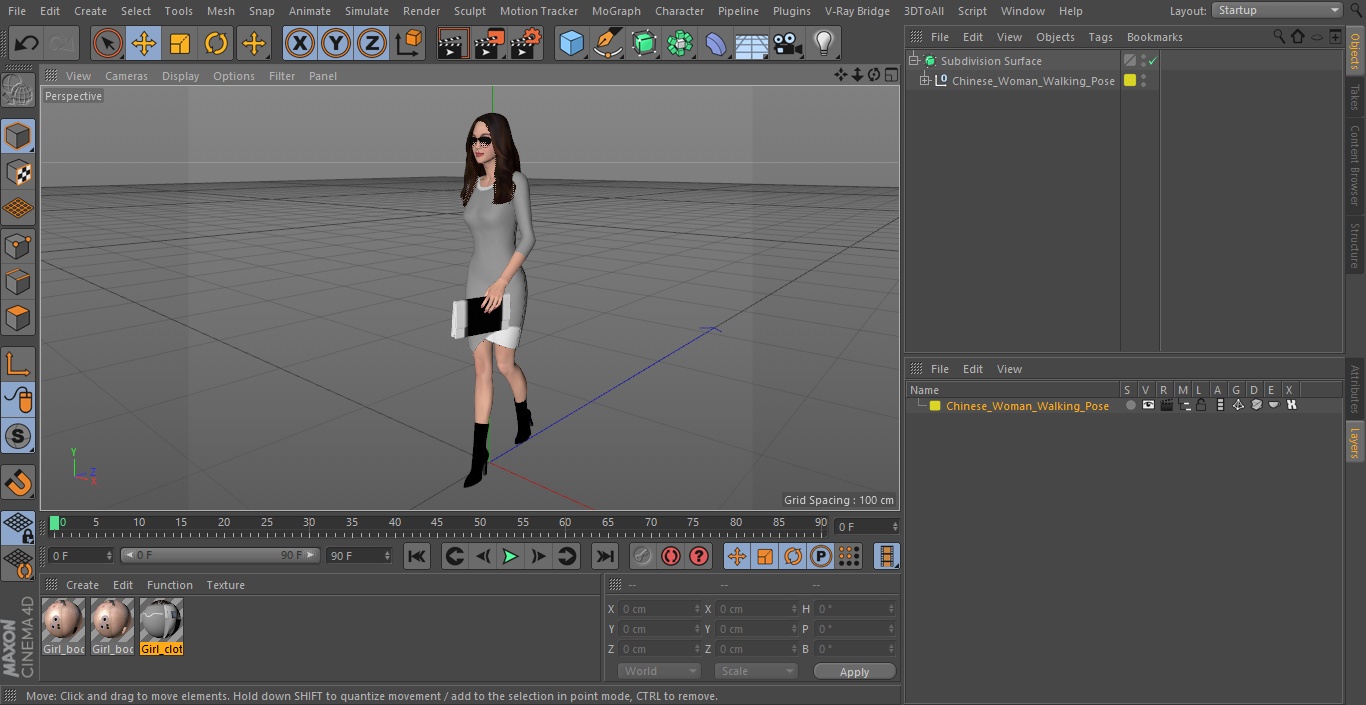The width and height of the screenshot is (1366, 705).
Task: Toggle Z axis lock
Action: pyautogui.click(x=372, y=44)
